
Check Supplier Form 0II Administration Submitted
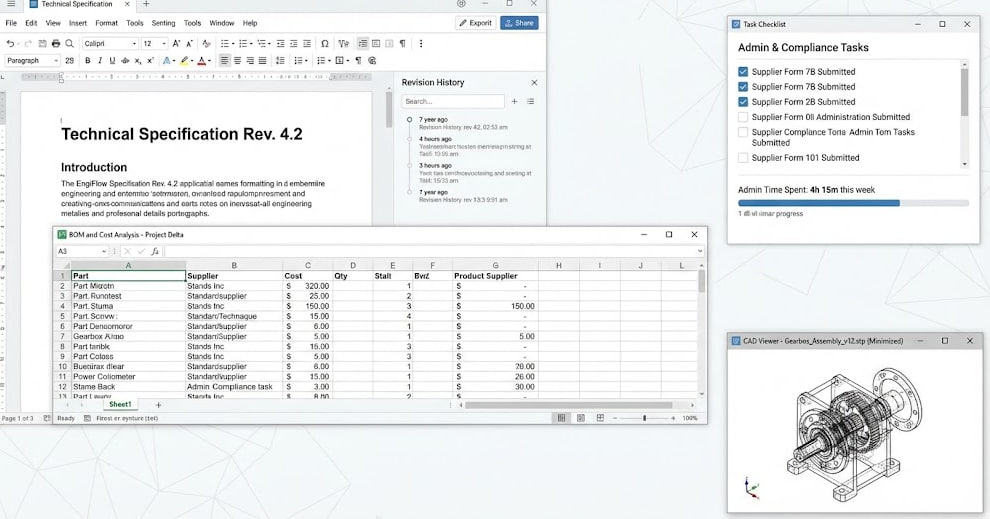[743, 117]
